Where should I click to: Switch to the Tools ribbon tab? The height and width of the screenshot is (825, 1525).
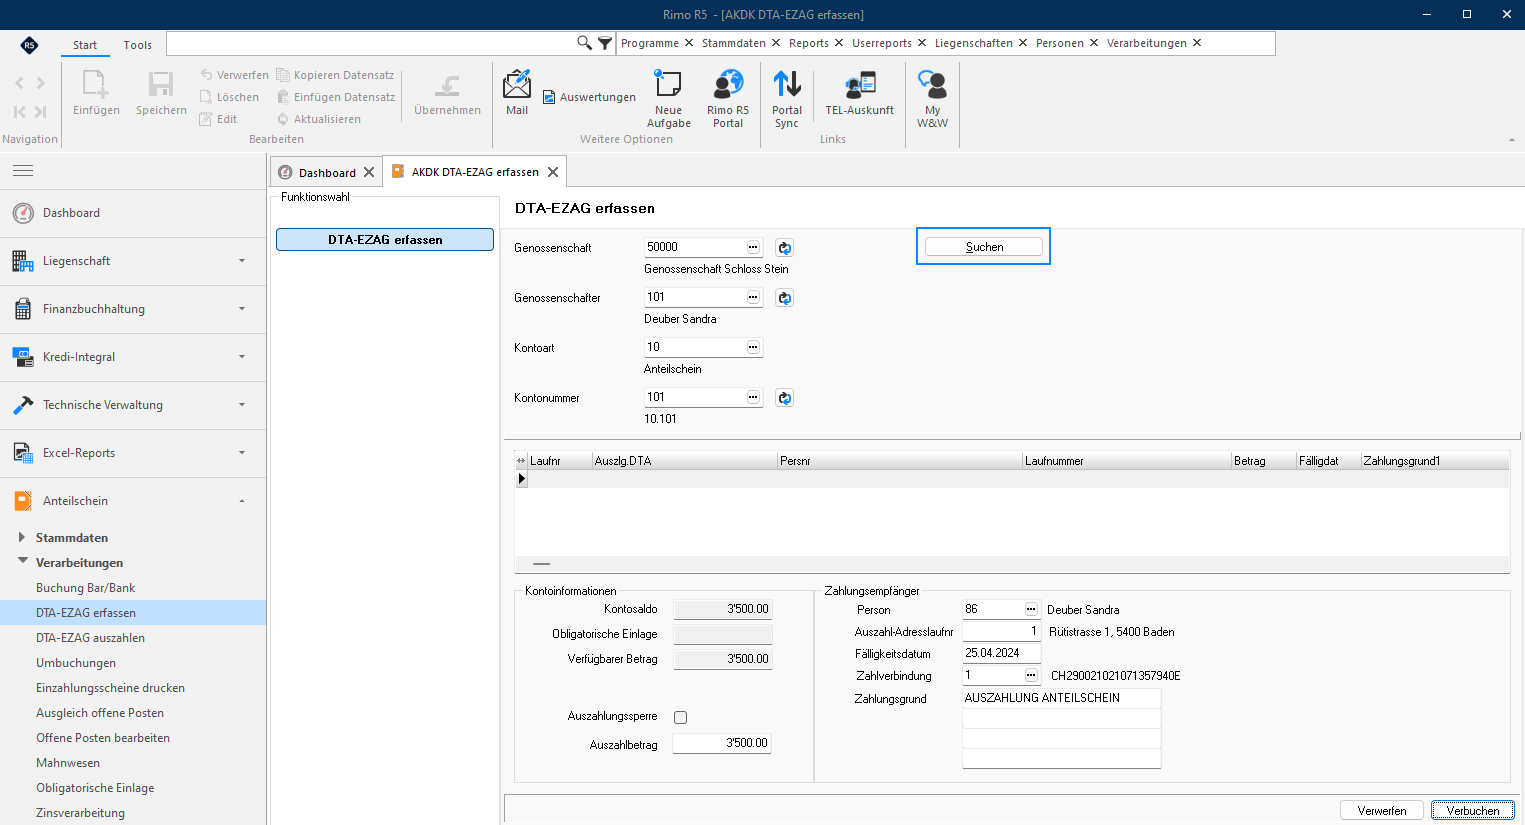point(138,45)
